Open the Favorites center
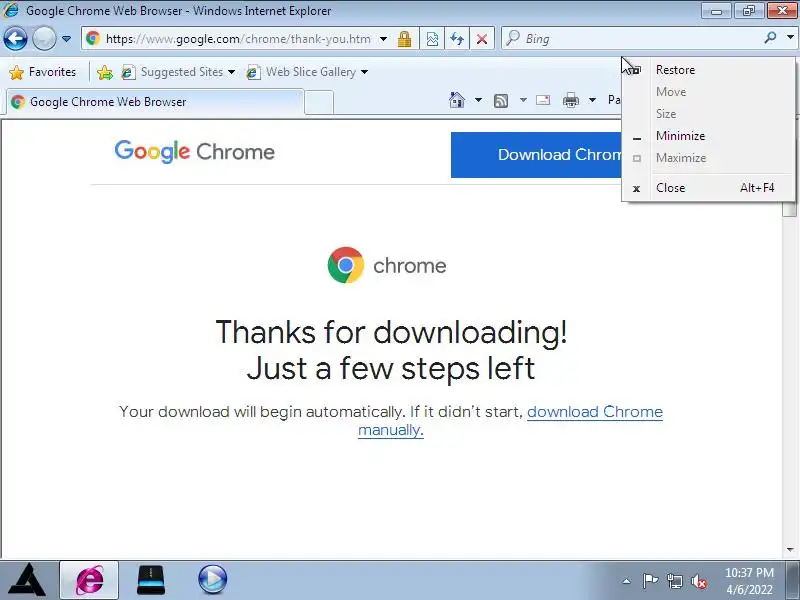 click(43, 72)
